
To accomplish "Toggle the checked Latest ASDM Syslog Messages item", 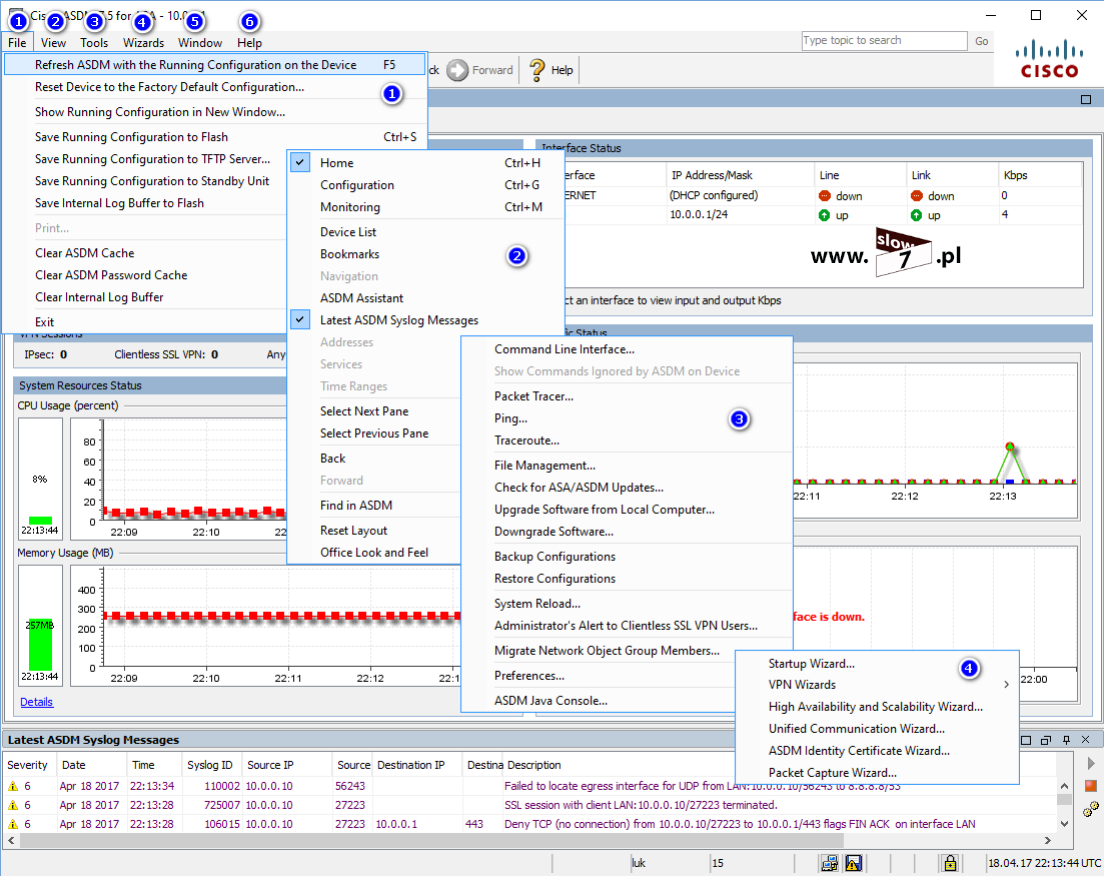I will pyautogui.click(x=426, y=320).
